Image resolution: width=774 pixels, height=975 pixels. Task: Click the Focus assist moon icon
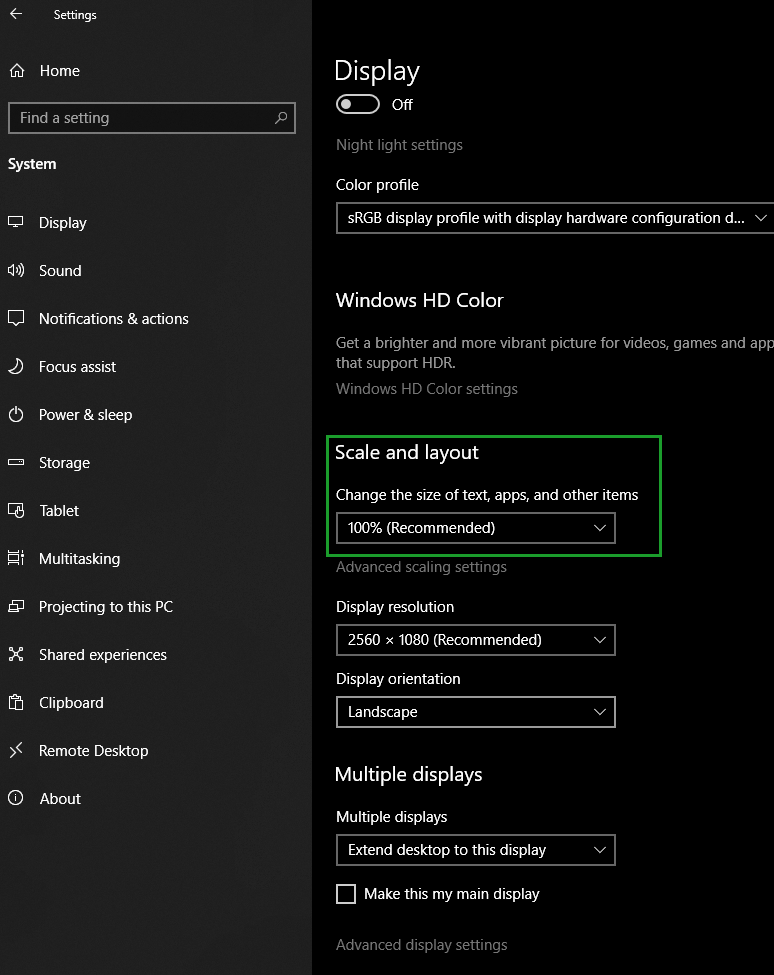pos(16,367)
